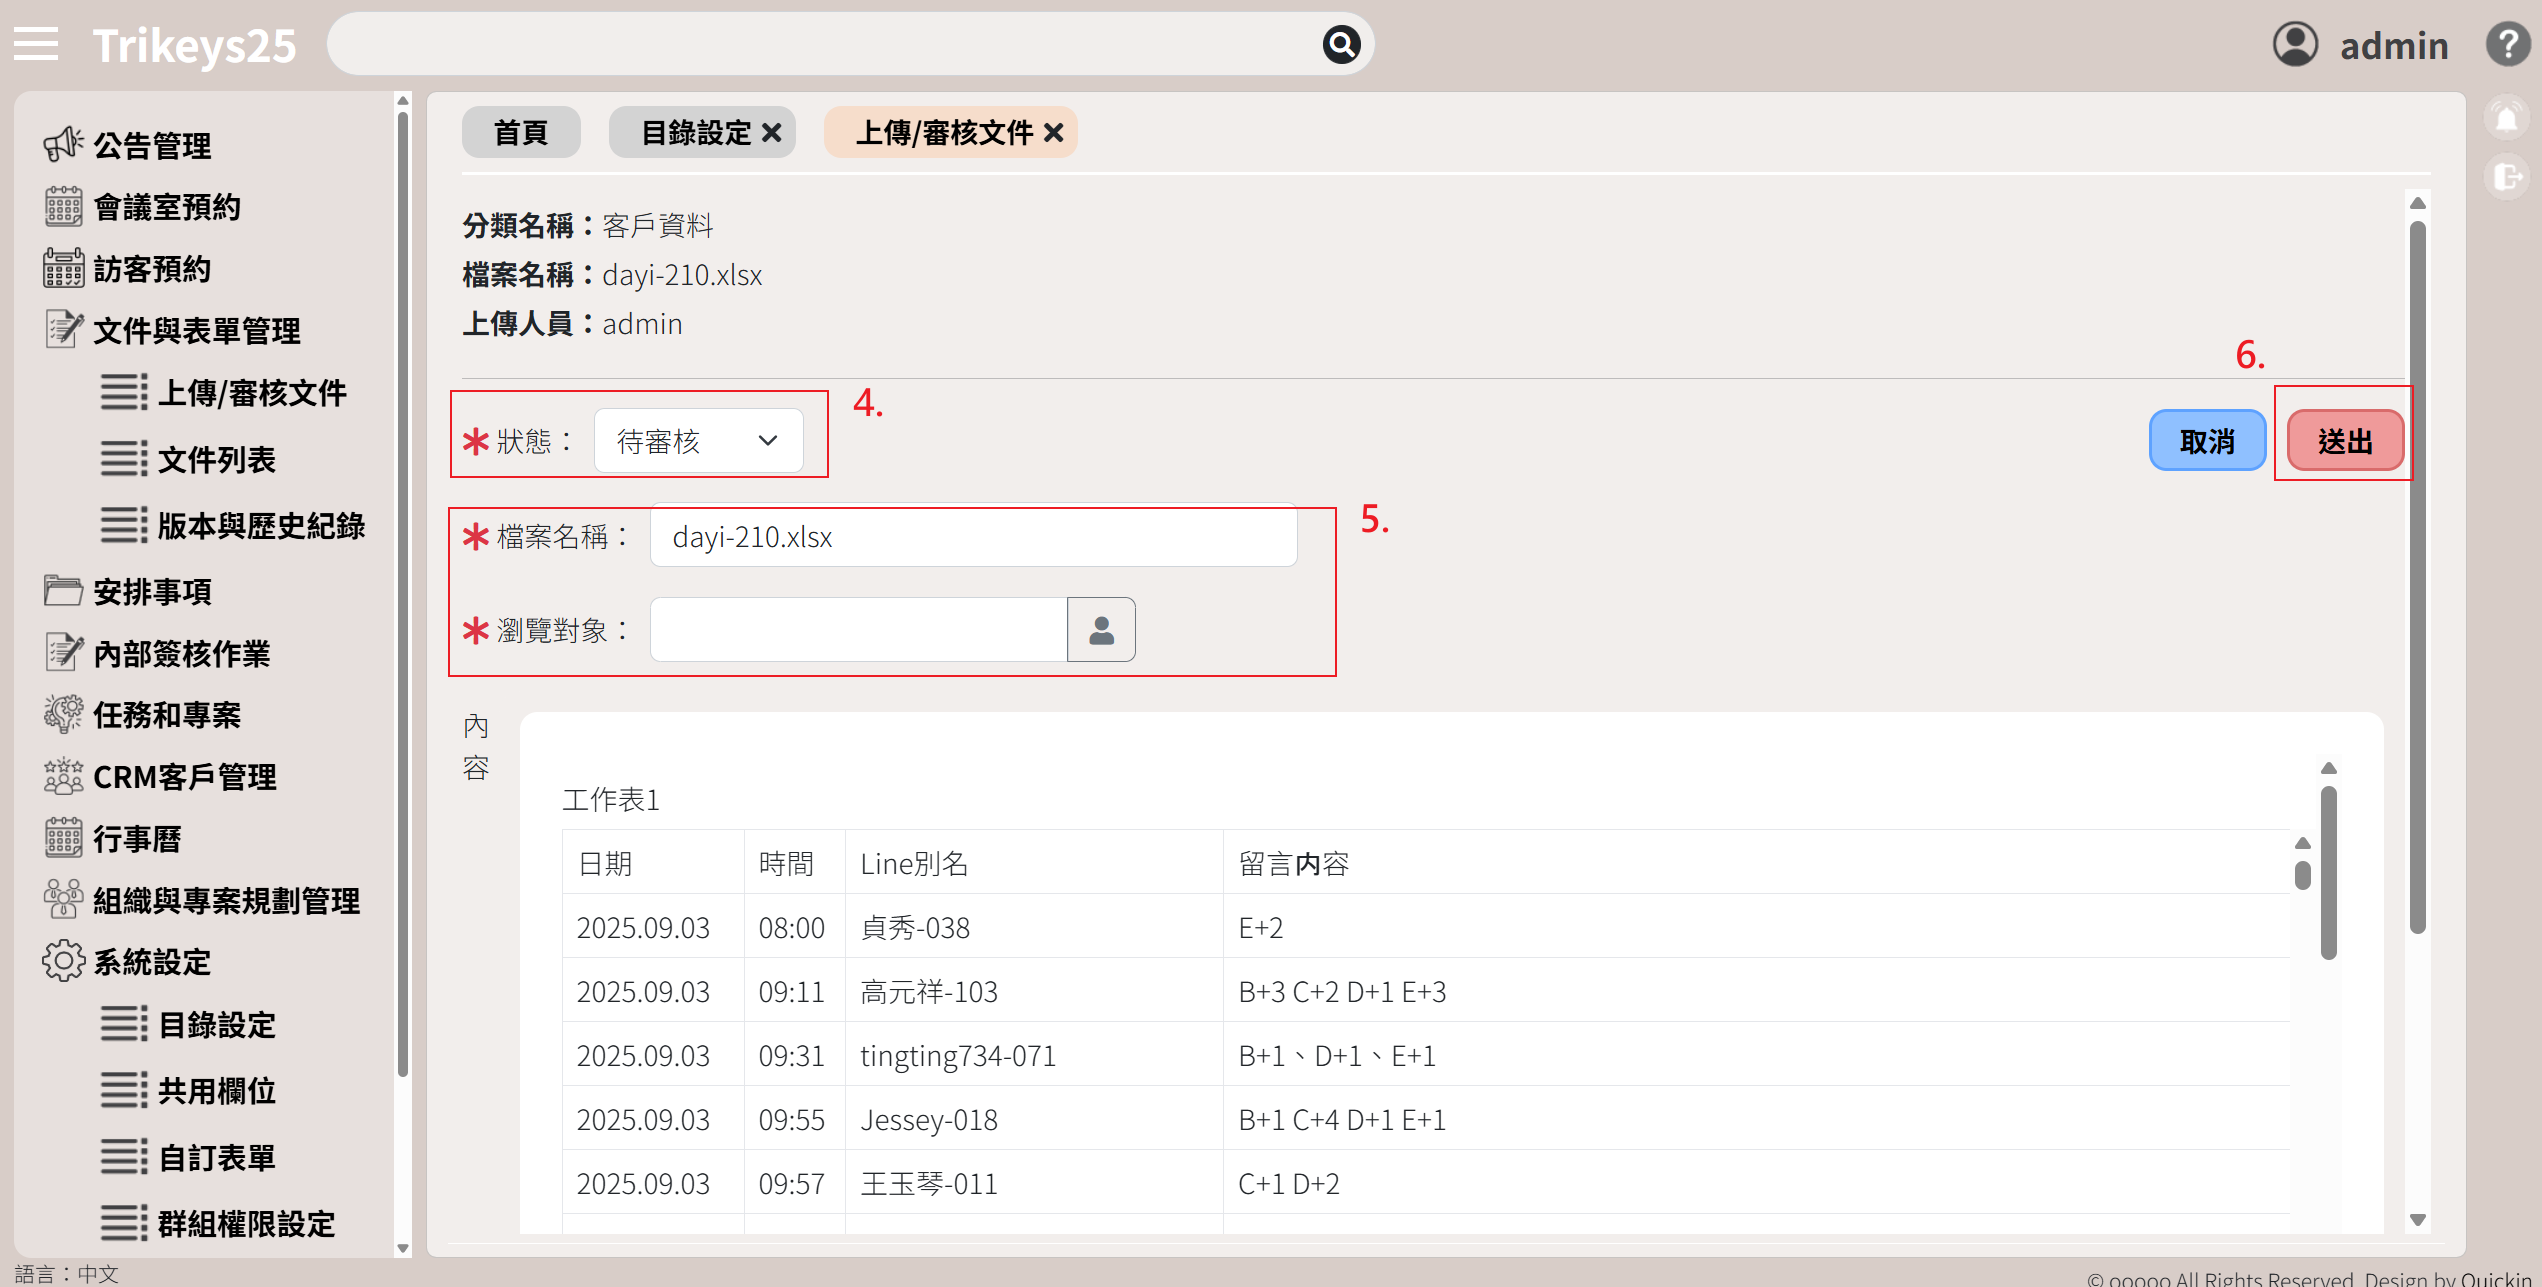The image size is (2542, 1287).
Task: Close the 上傳/審核文件 tab
Action: (1053, 133)
